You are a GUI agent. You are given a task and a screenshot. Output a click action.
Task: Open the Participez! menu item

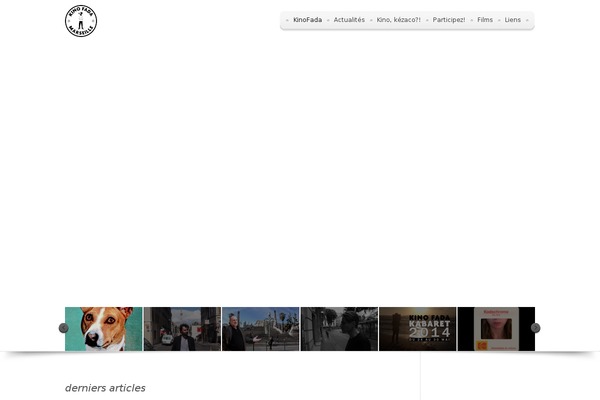click(449, 20)
